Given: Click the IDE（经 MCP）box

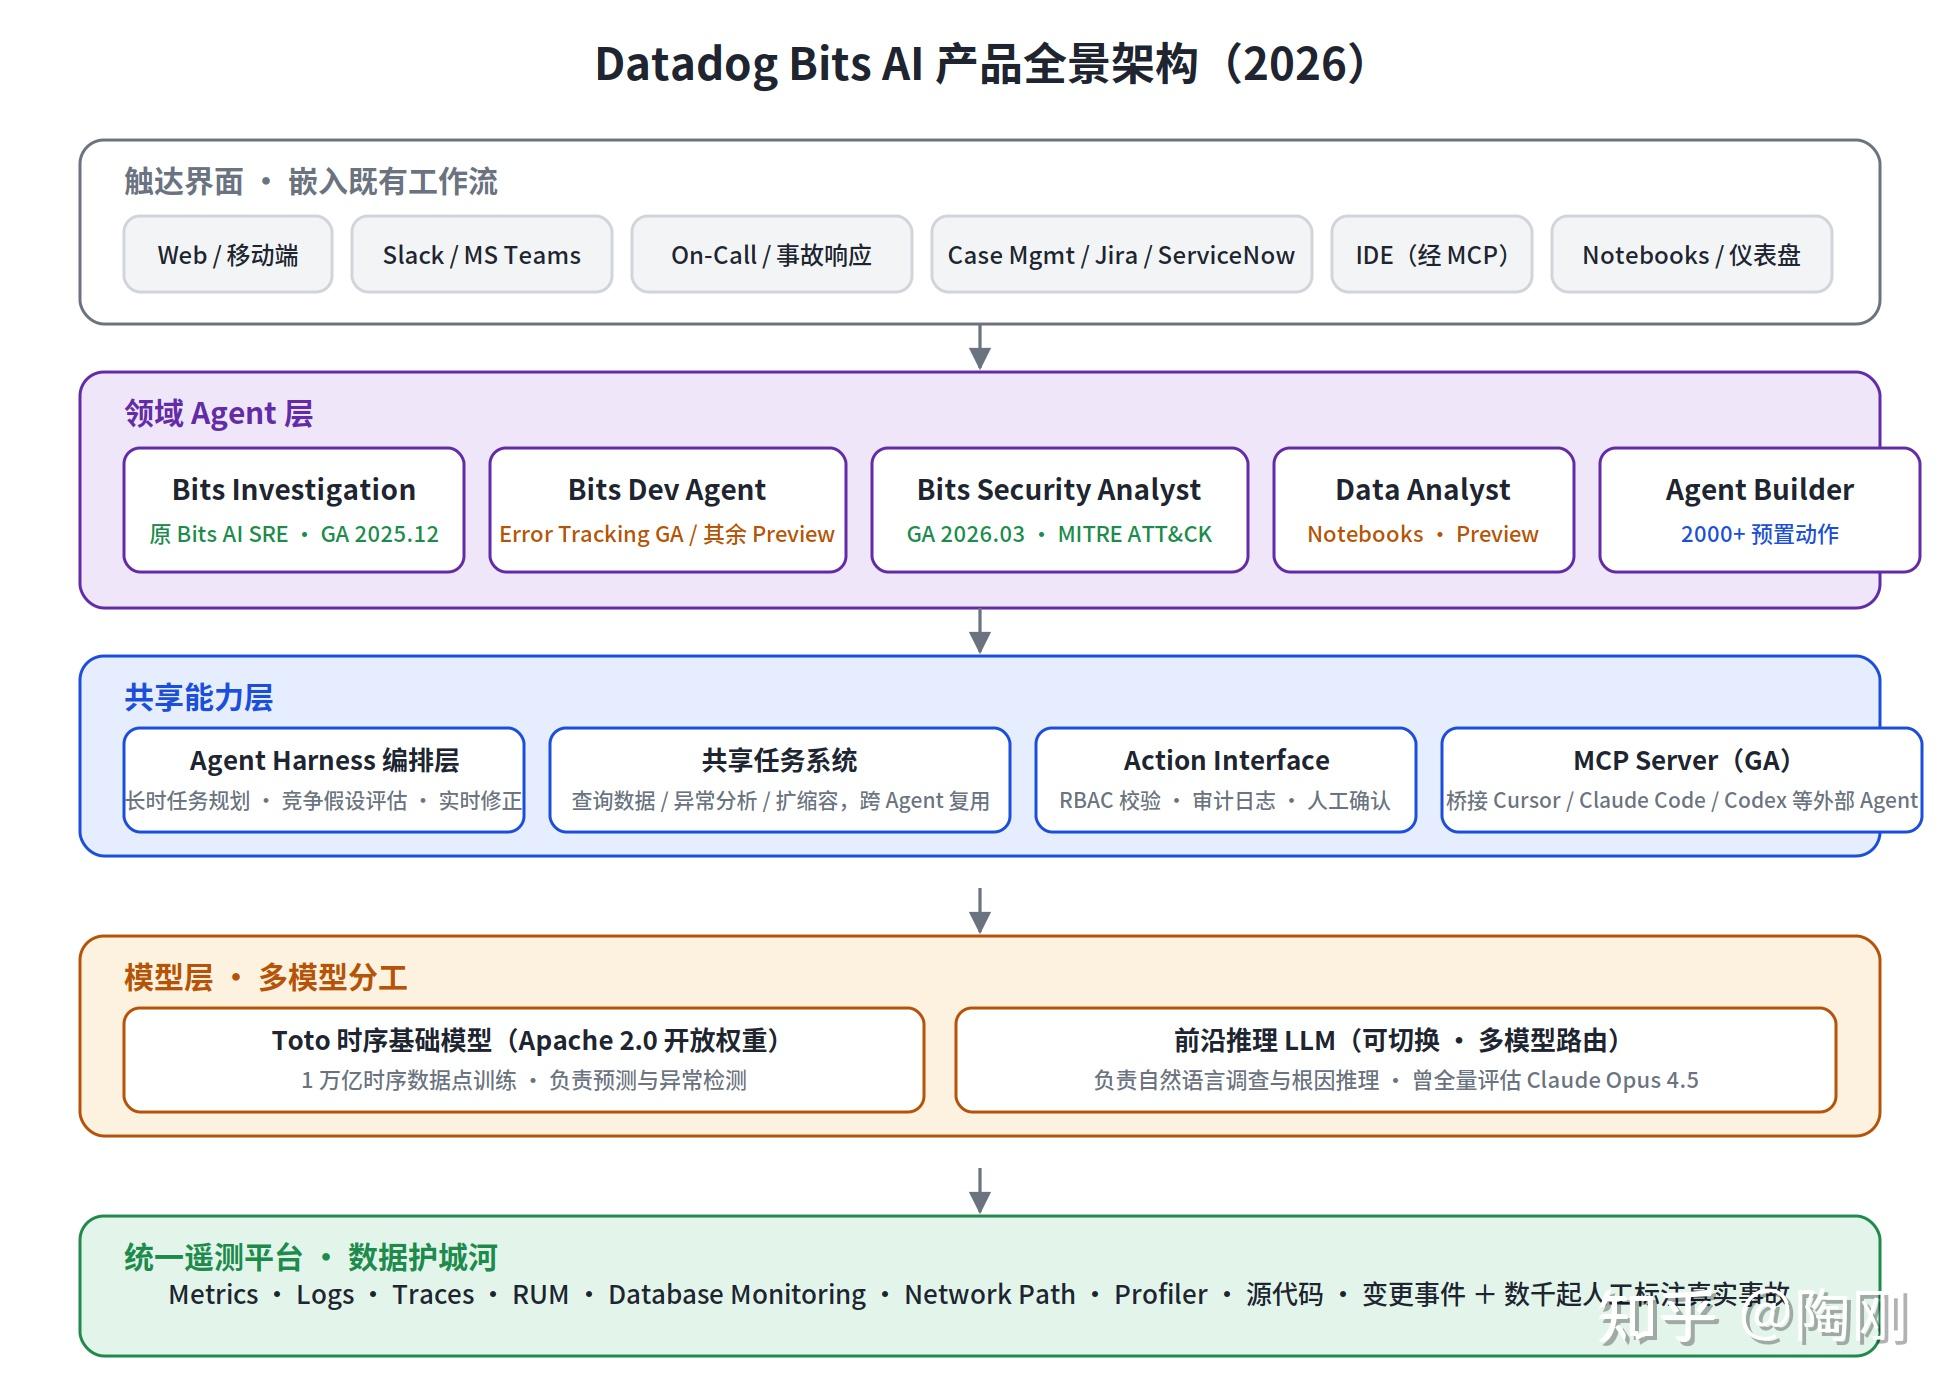Looking at the screenshot, I should click(1431, 255).
